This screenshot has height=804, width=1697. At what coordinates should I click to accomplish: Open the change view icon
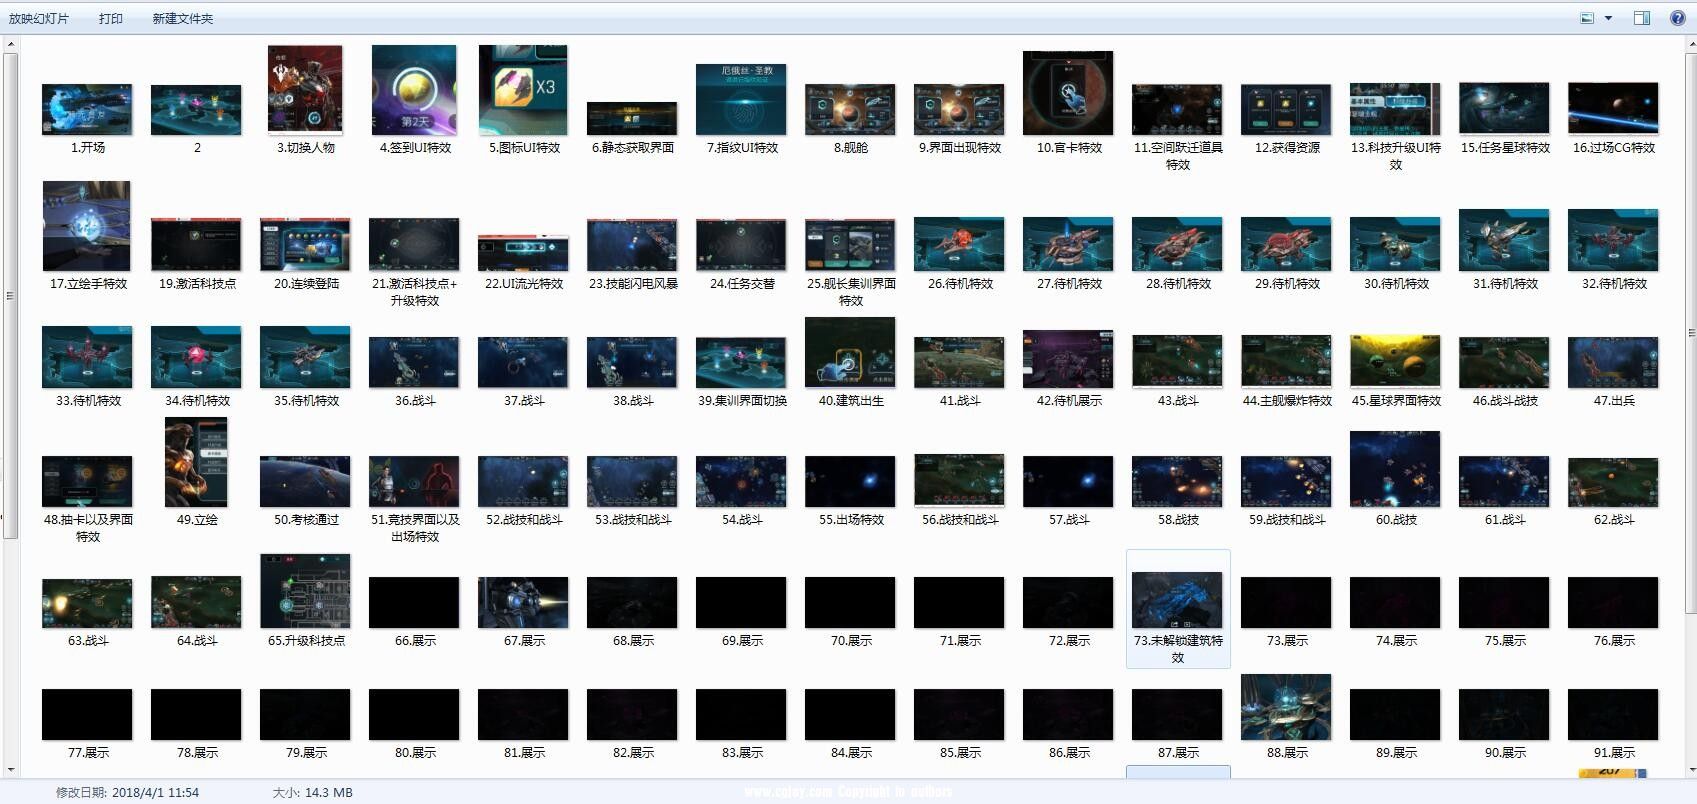[x=1587, y=18]
